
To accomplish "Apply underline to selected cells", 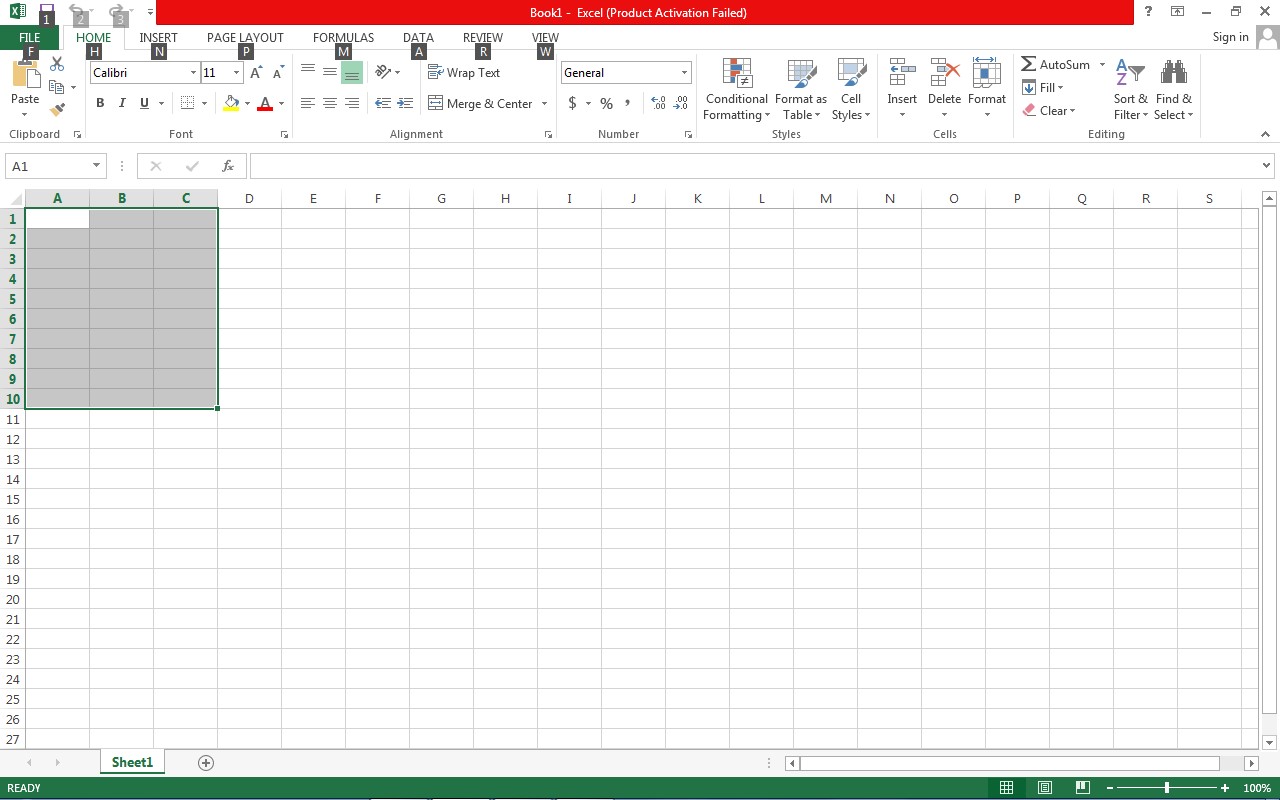I will click(143, 102).
